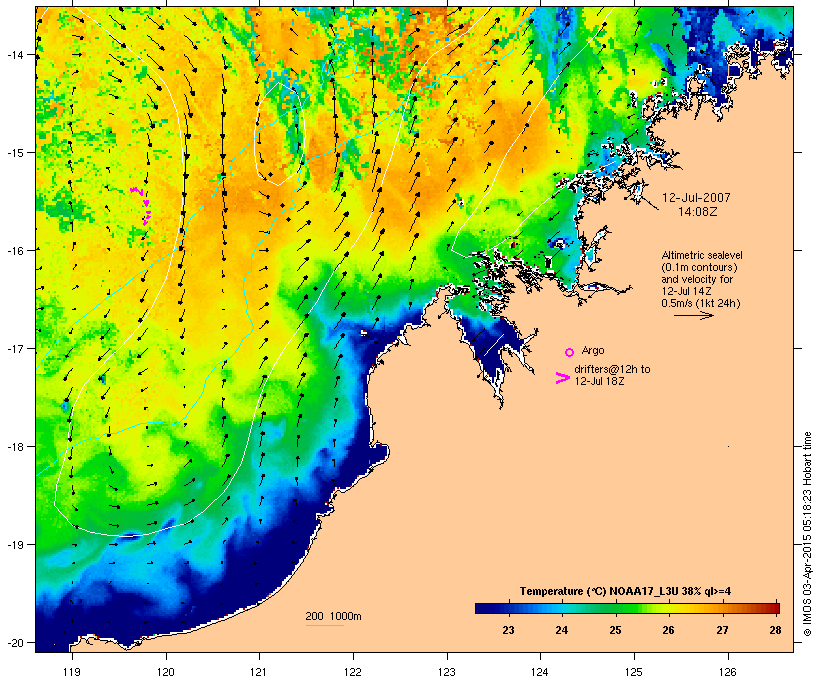Screen dimensions: 820x680
Task: Click the orange 27° section of colorbar
Action: pos(722,608)
